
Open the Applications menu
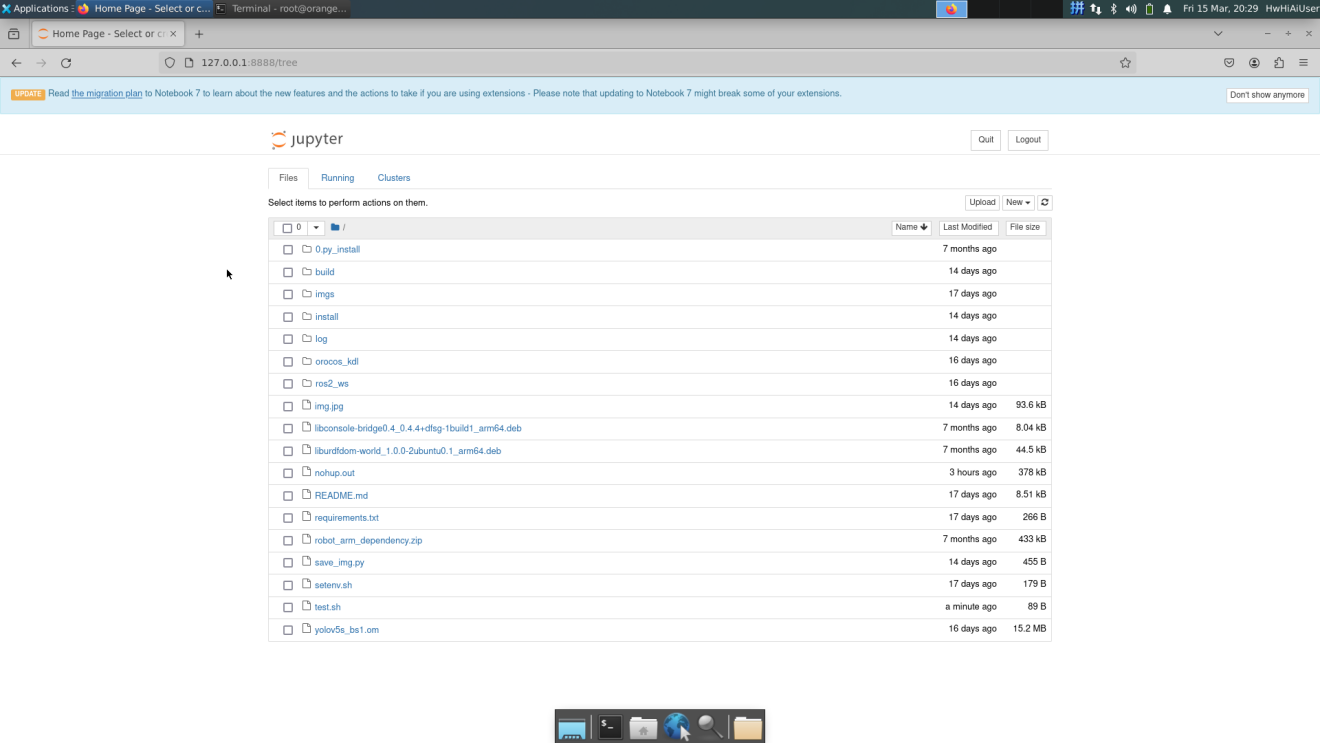click(35, 9)
